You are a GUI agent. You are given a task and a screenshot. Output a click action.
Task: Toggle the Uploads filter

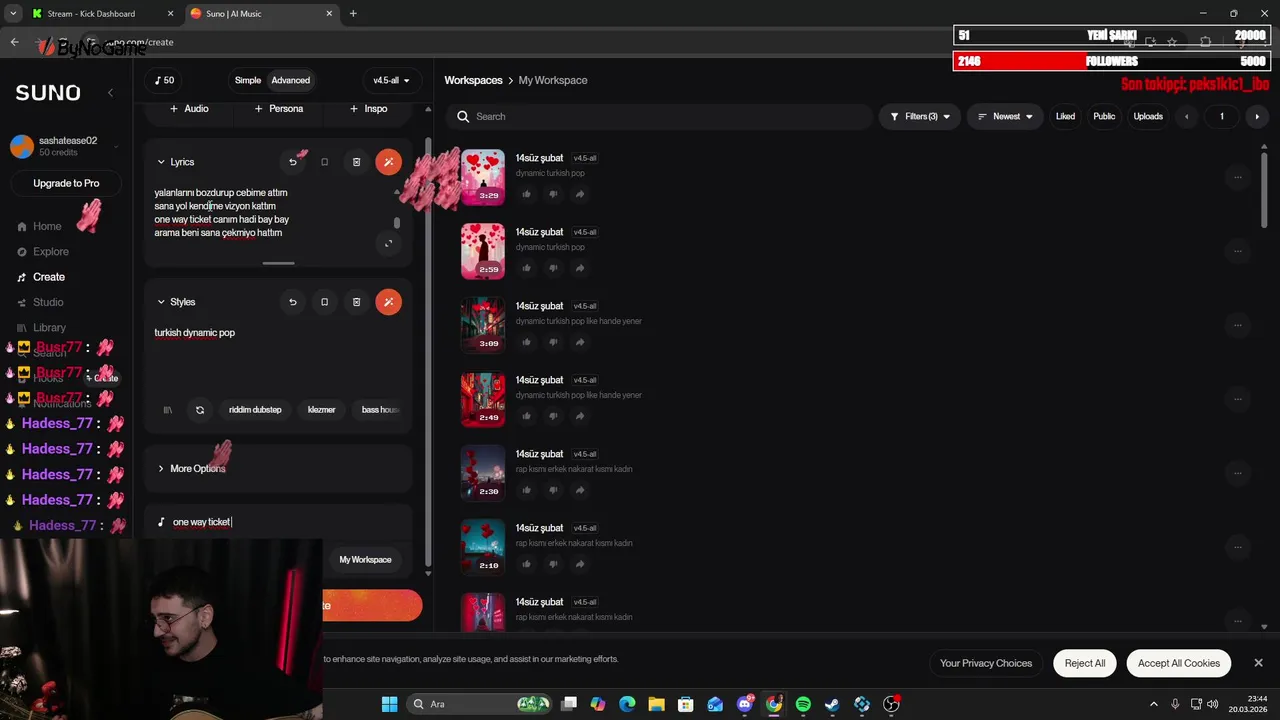pos(1148,117)
